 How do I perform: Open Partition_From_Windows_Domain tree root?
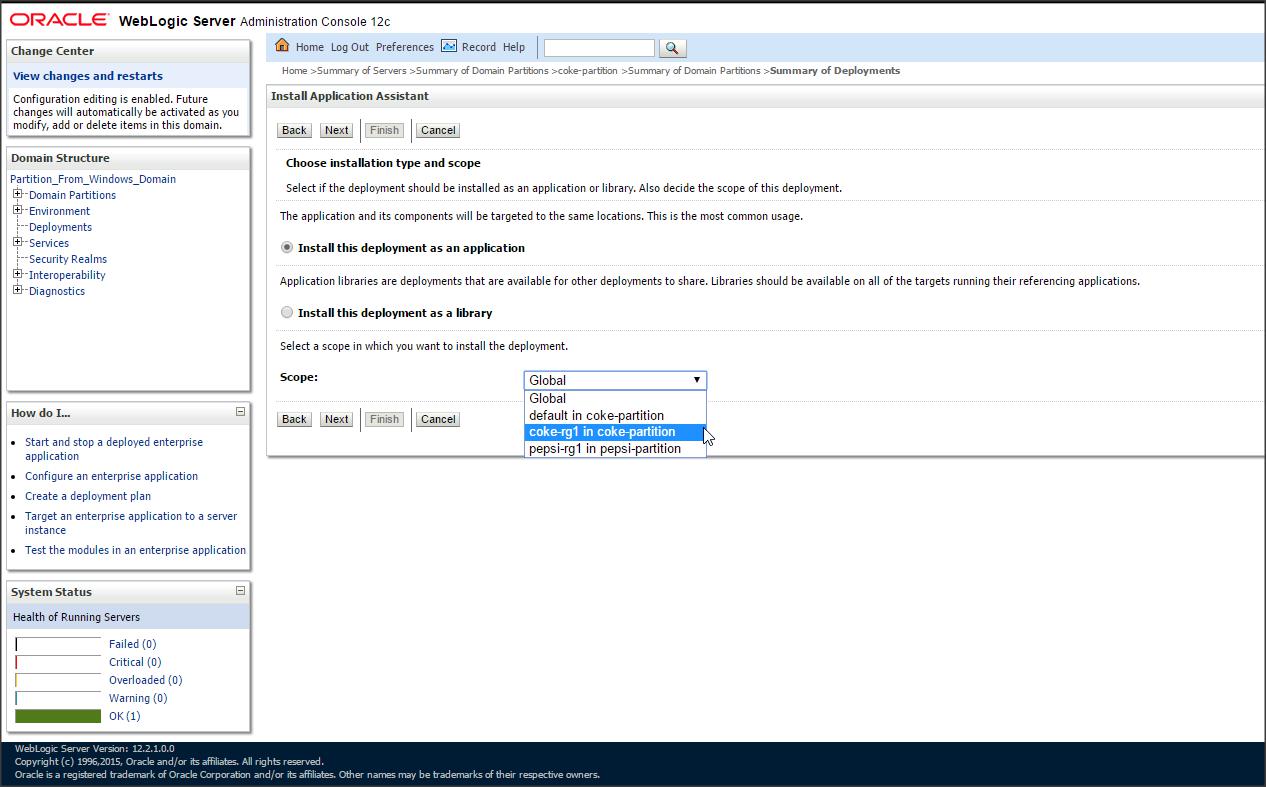pos(93,179)
